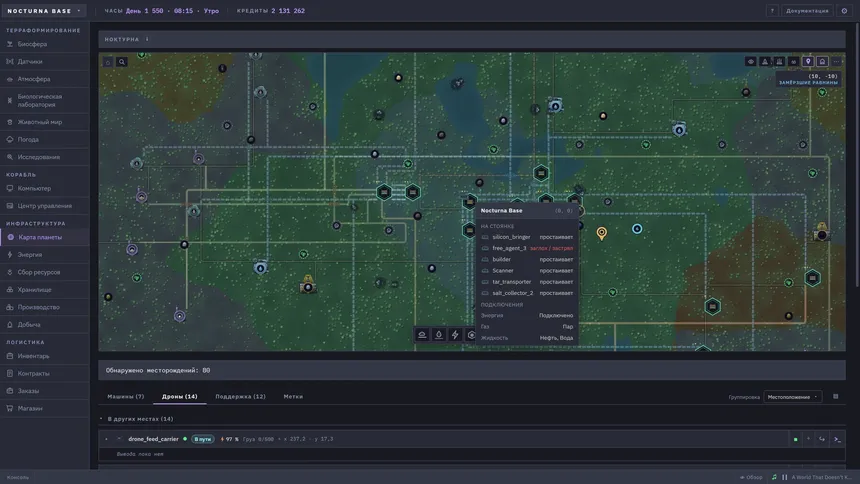Screen dimensions: 860x484
Task: Click green stop square for drone_feed_carrier
Action: pos(795,439)
